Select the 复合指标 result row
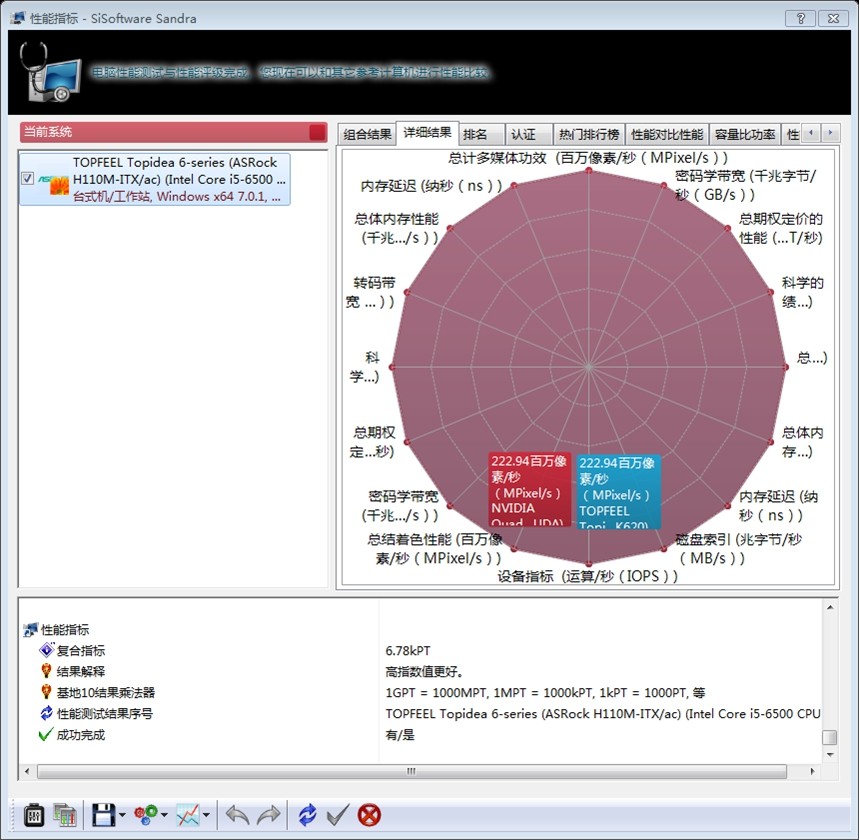Screen dimensions: 859x840 (80, 650)
